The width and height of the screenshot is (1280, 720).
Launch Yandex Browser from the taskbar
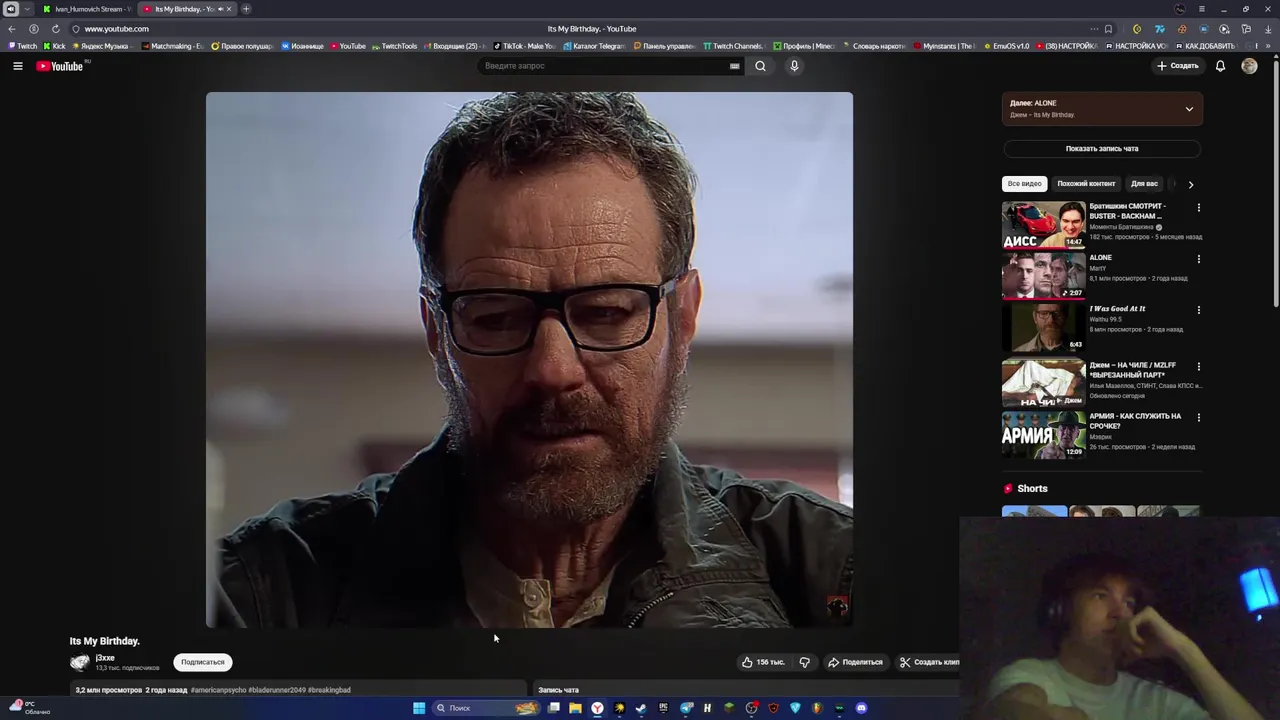pyautogui.click(x=597, y=708)
